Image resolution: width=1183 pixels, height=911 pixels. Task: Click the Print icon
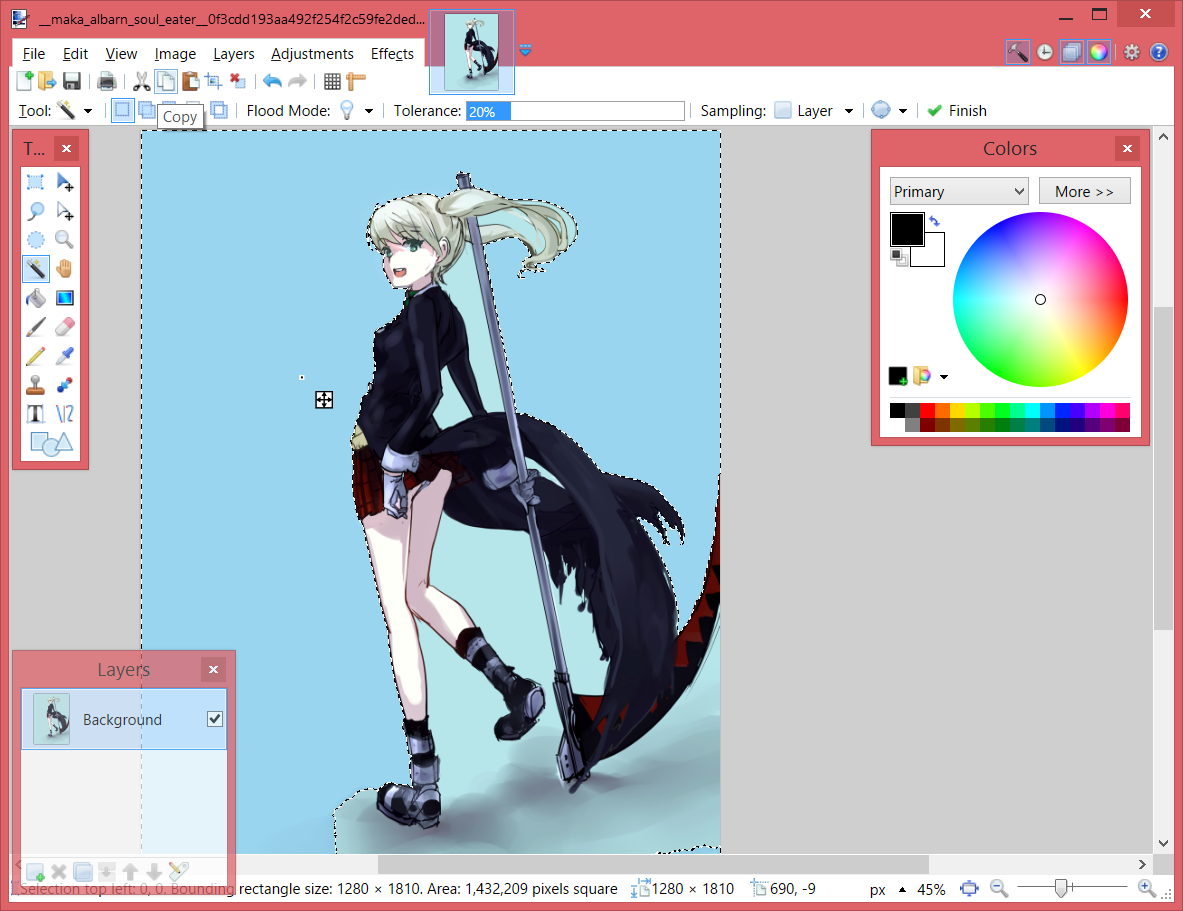point(107,81)
